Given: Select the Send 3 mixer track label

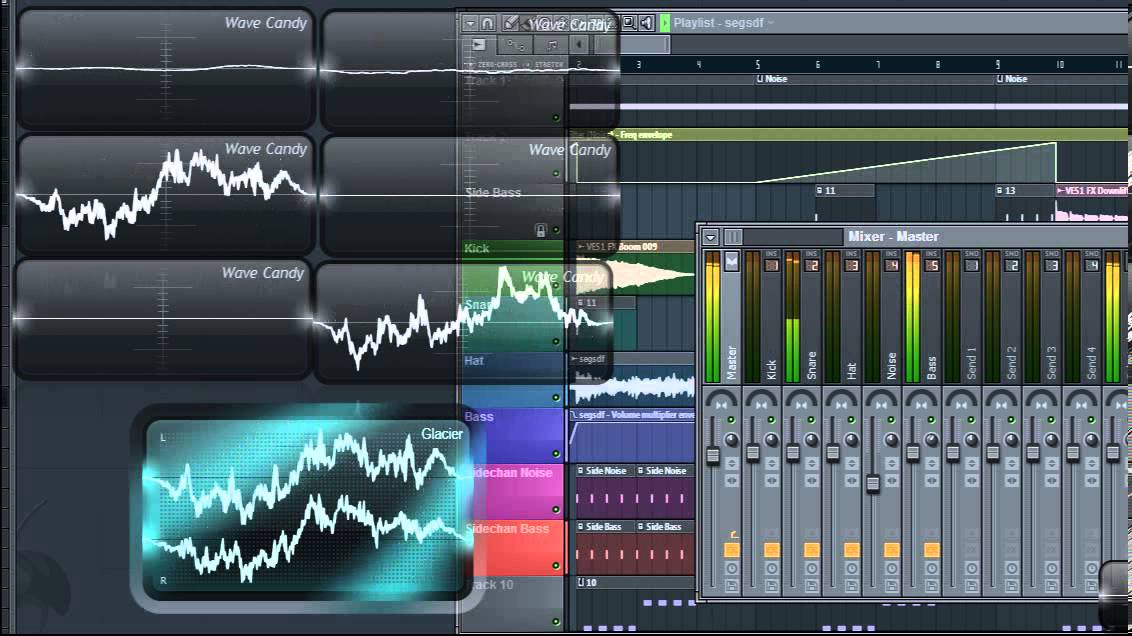Looking at the screenshot, I should click(1052, 363).
